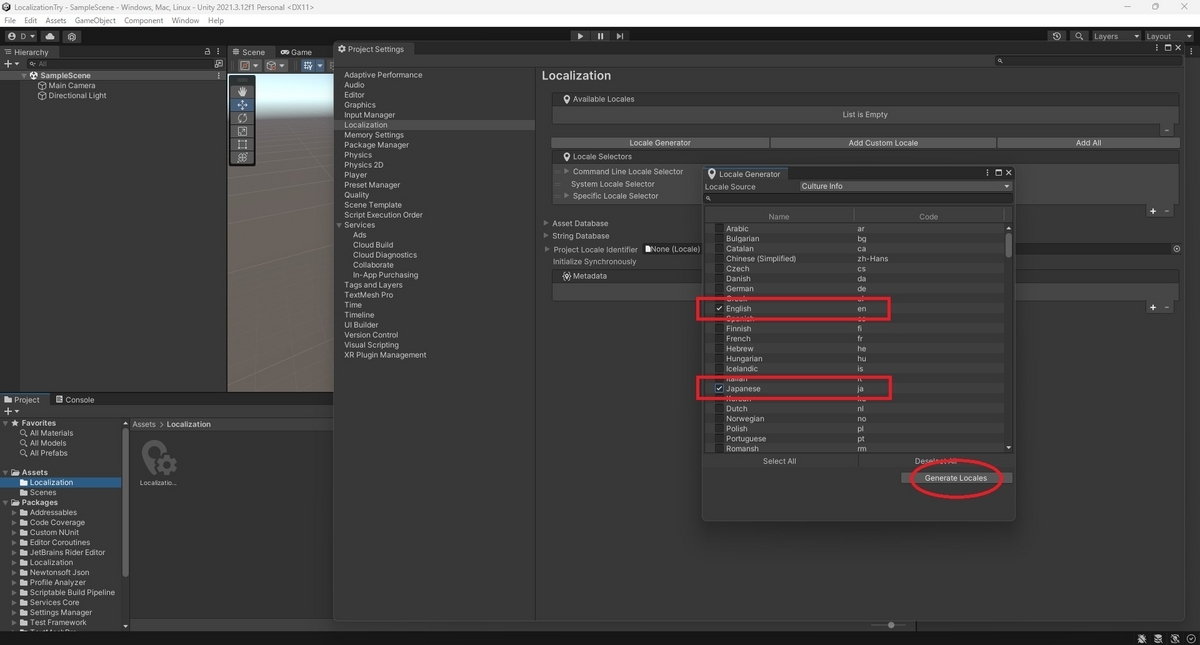Expand Command Line Locale Selector
Viewport: 1200px width, 645px height.
(x=567, y=172)
